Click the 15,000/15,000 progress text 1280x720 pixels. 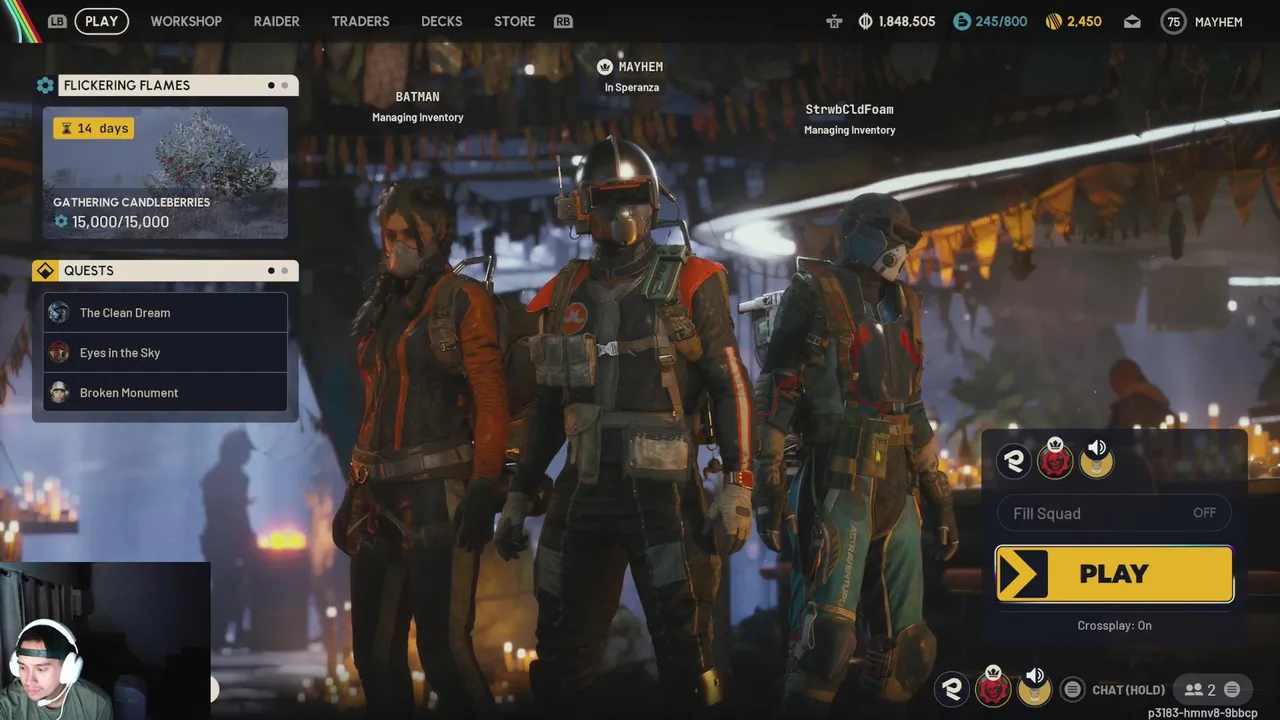click(120, 222)
